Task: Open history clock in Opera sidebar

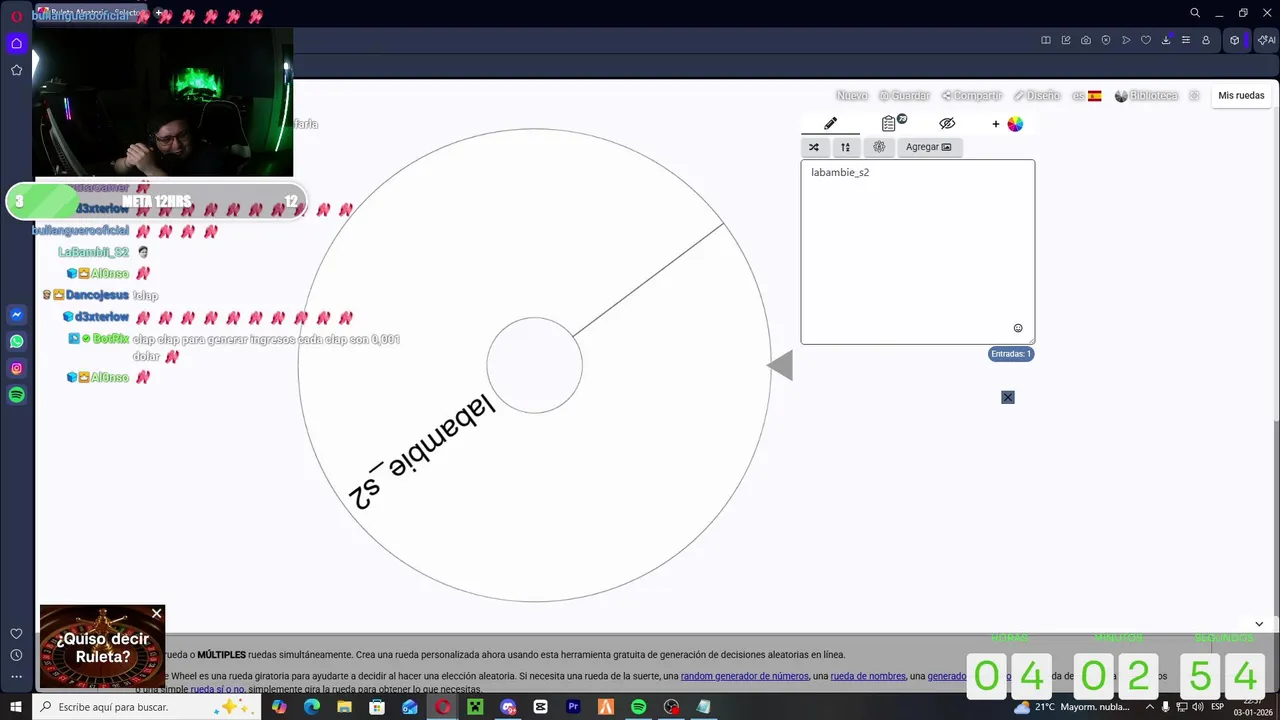Action: [x=16, y=655]
